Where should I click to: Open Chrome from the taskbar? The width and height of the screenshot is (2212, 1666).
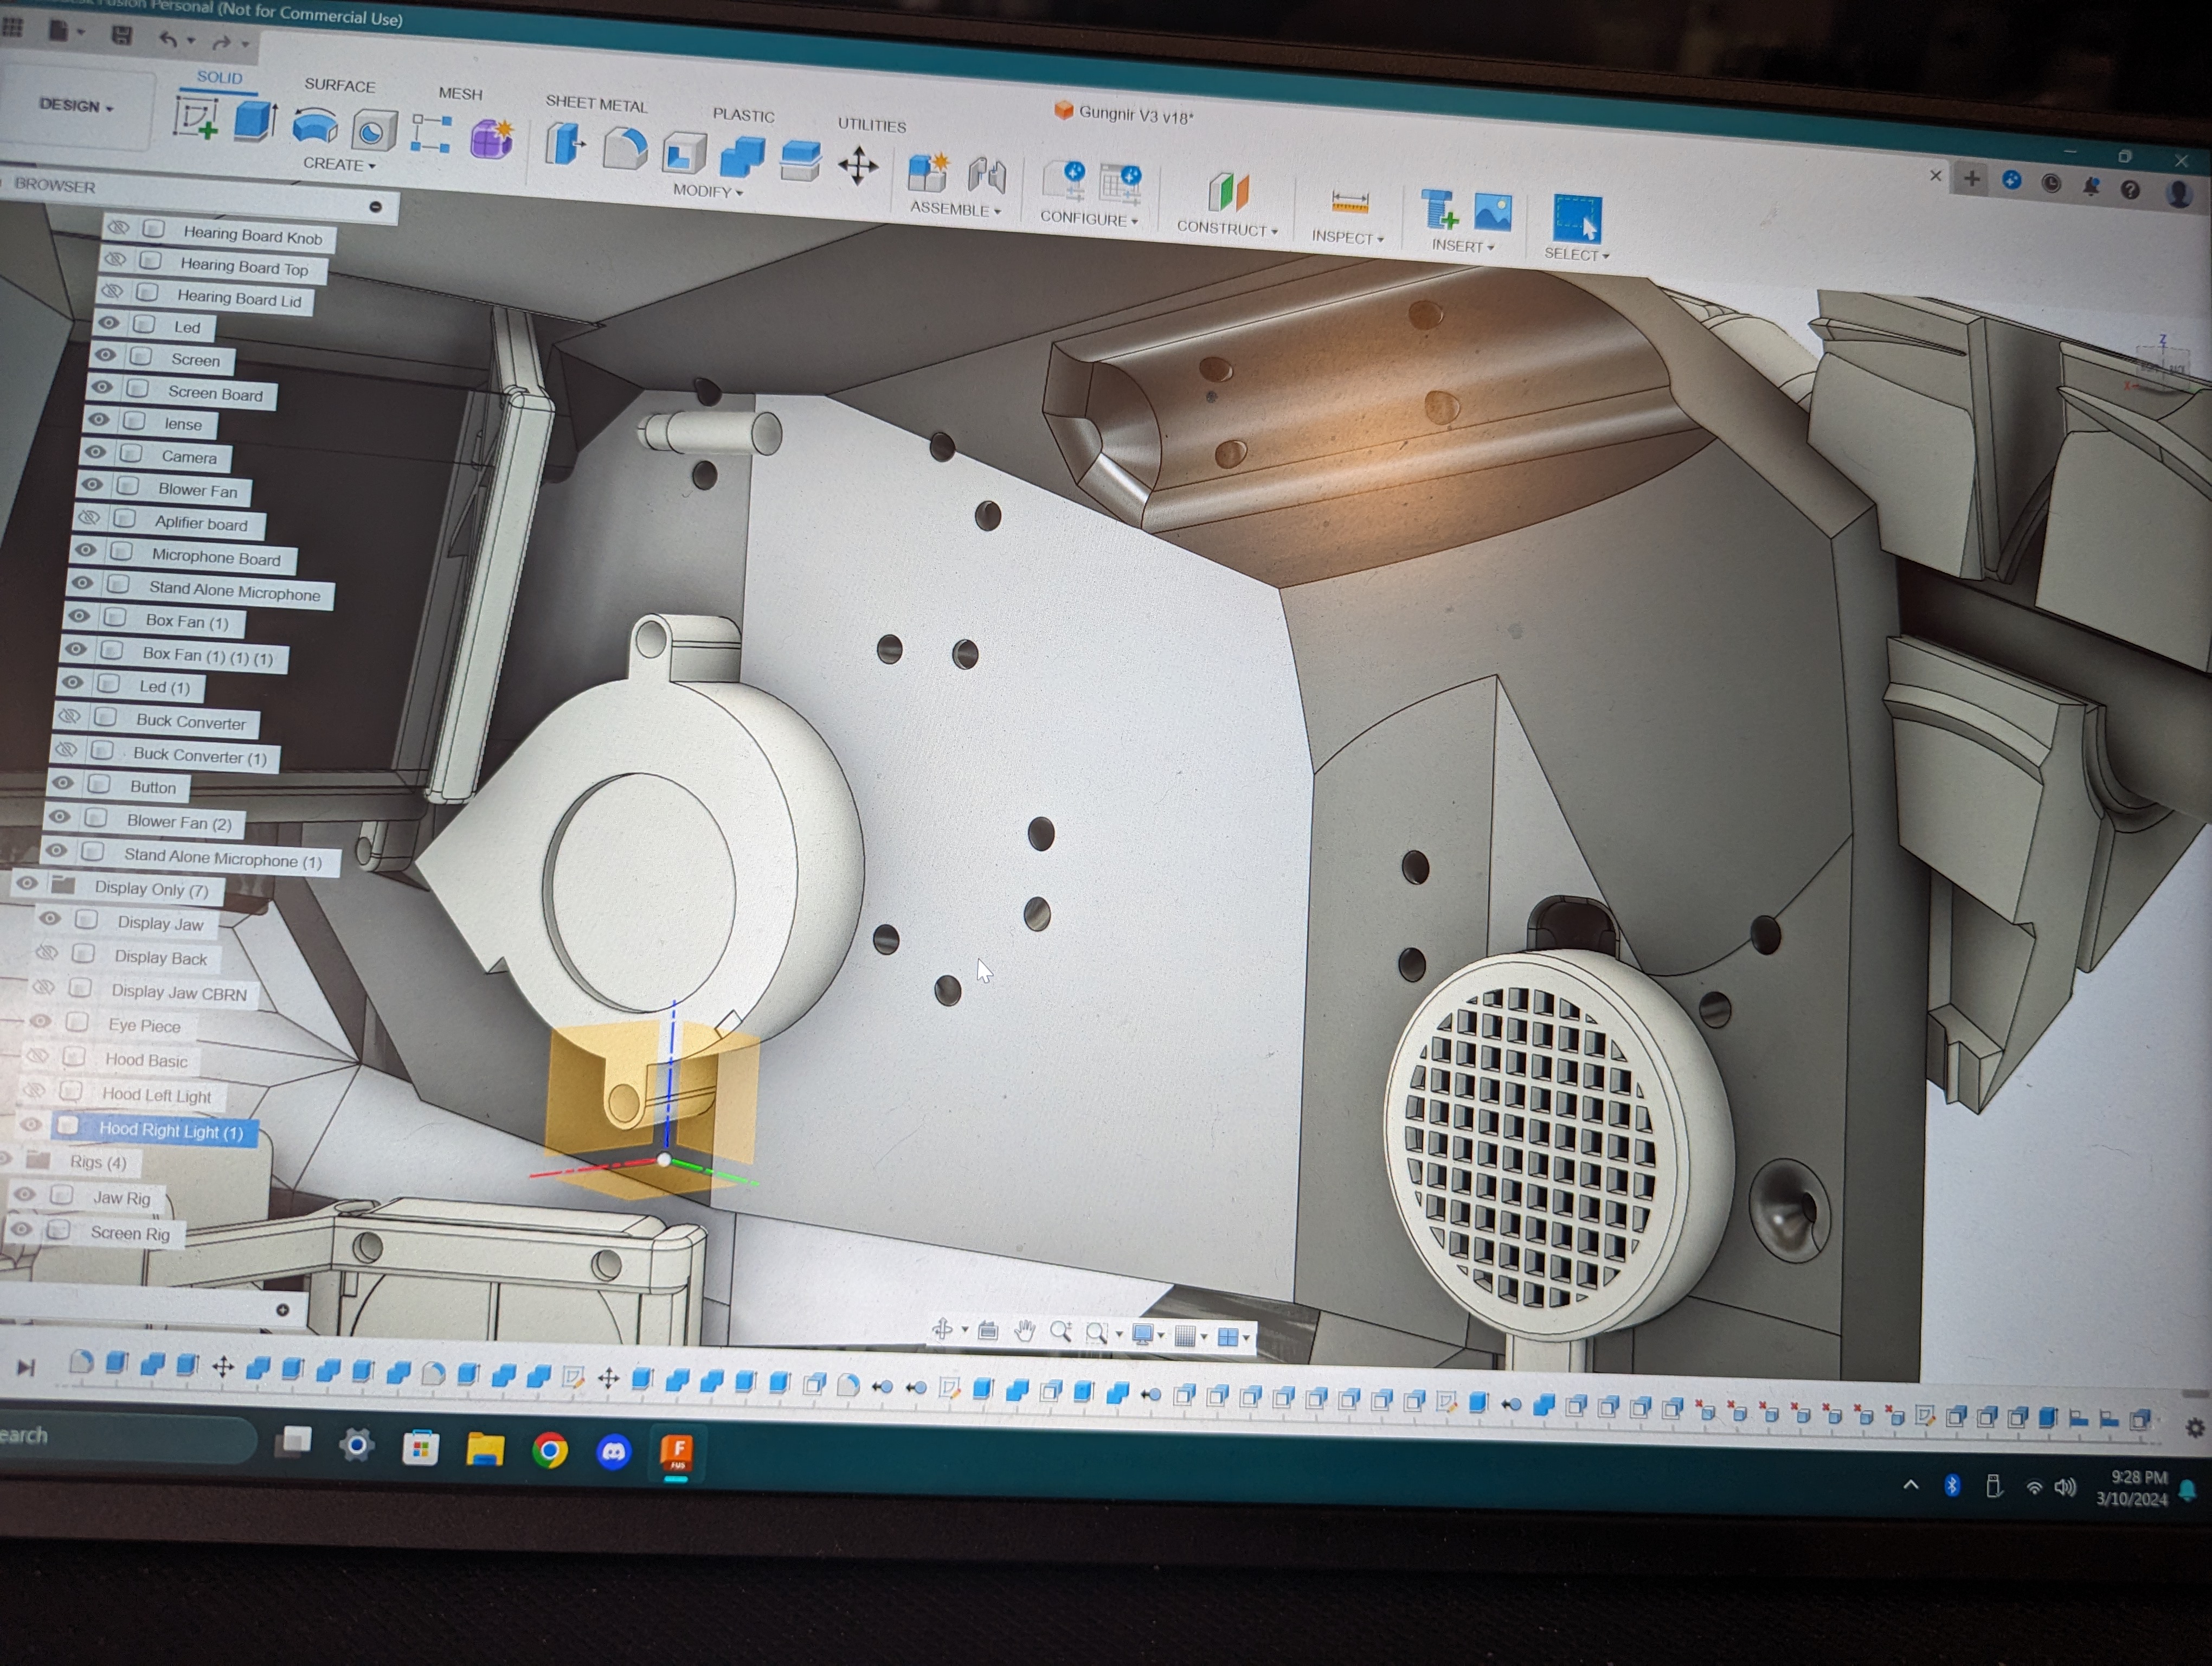(550, 1450)
